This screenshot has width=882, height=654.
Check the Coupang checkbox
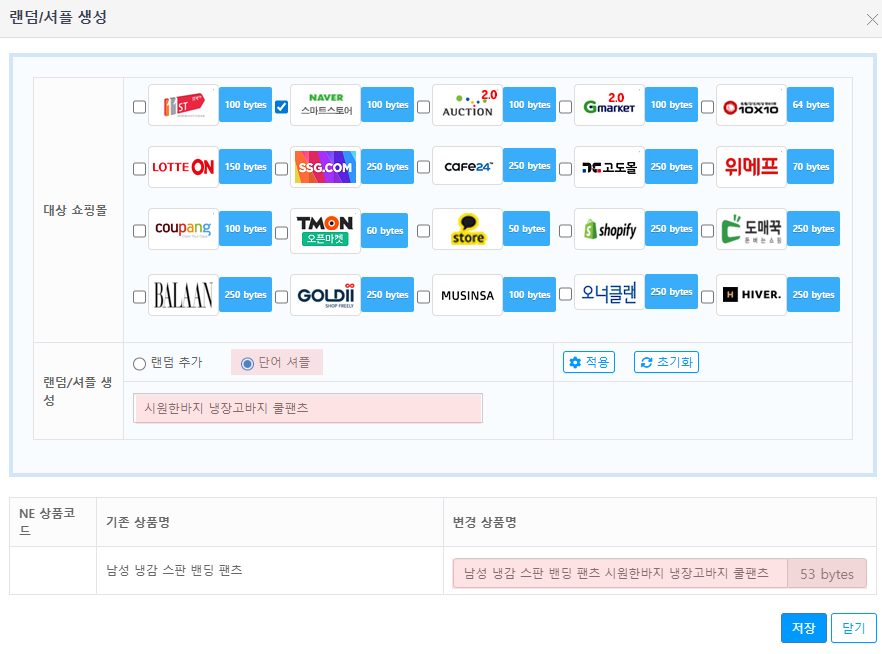(140, 231)
